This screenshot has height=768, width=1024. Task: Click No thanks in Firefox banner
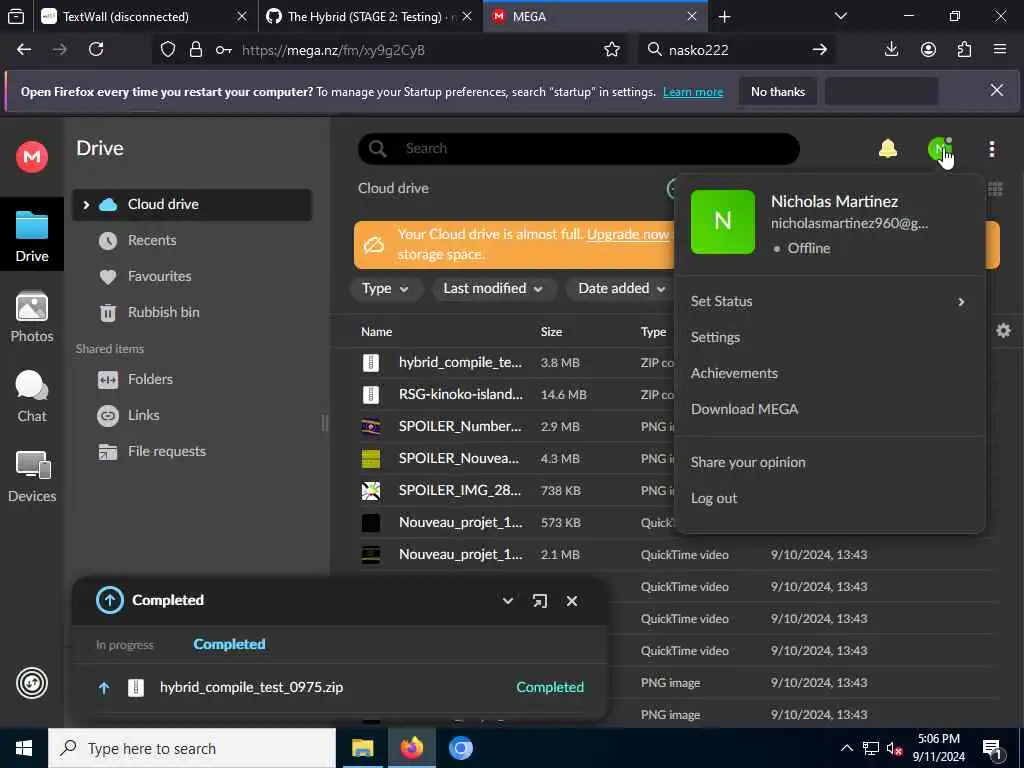point(778,92)
